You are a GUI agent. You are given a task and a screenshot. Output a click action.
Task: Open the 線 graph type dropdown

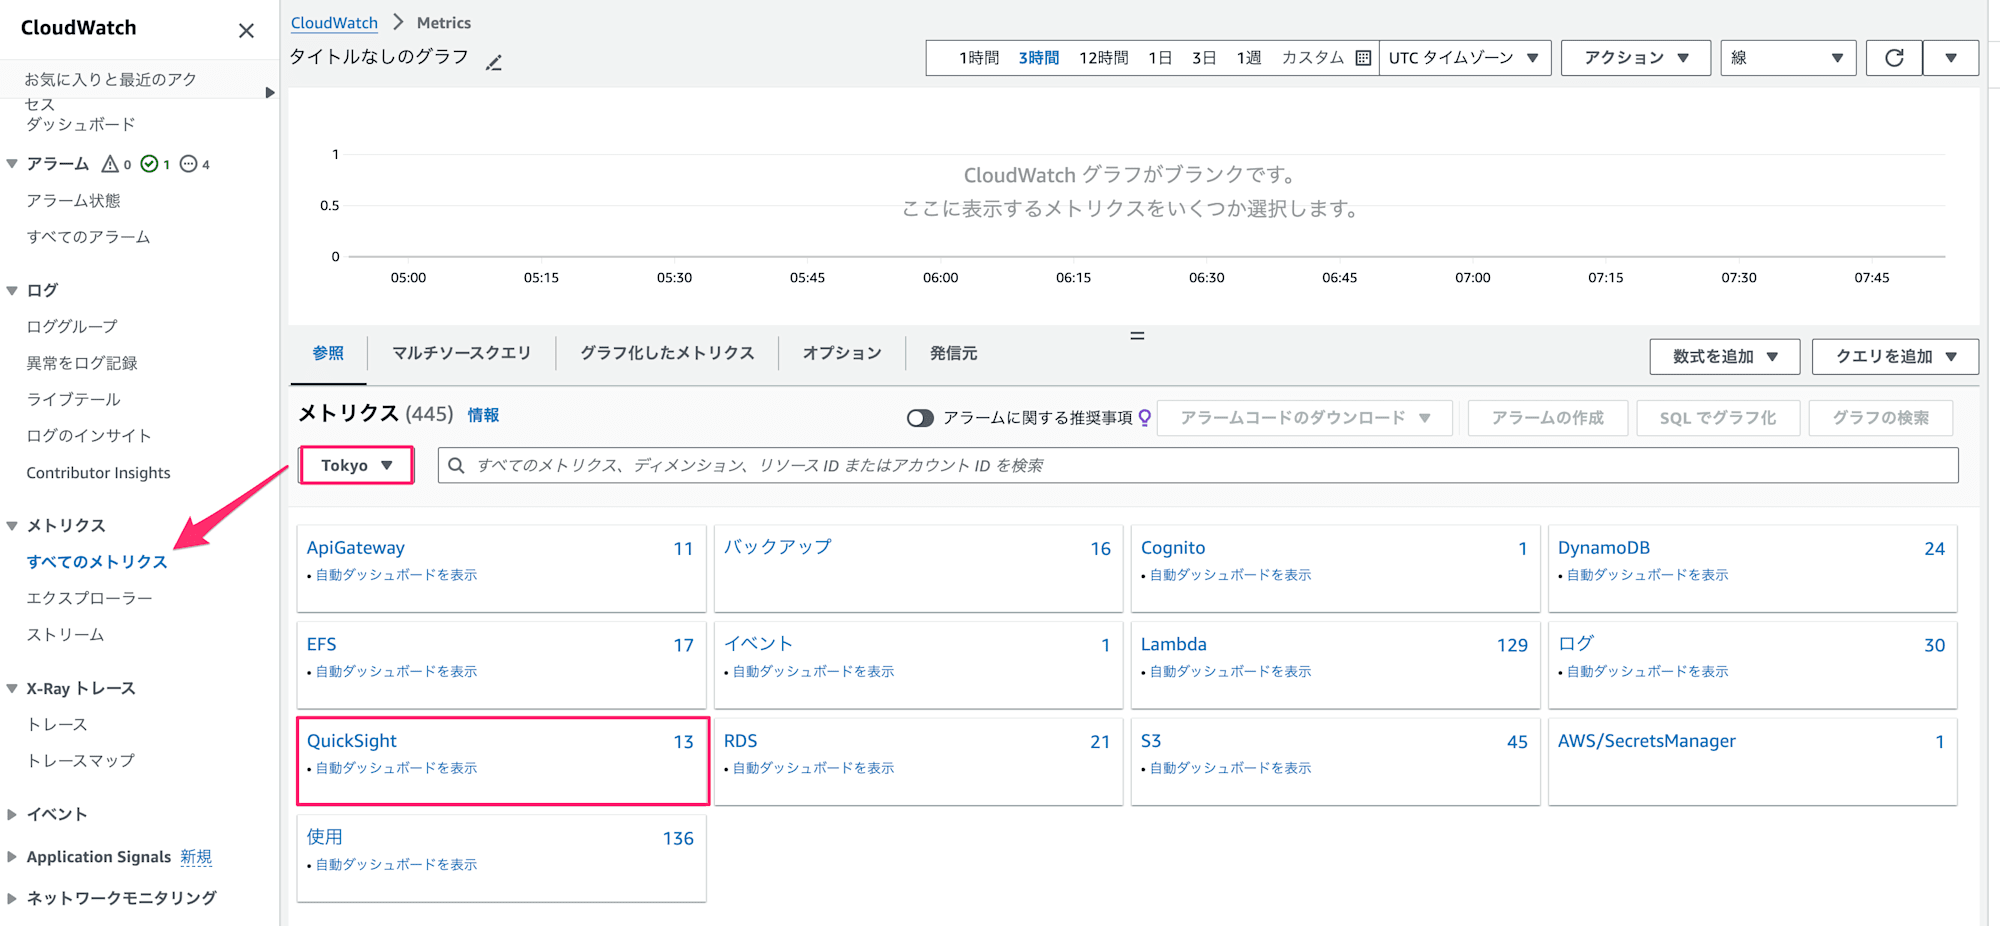pos(1788,58)
